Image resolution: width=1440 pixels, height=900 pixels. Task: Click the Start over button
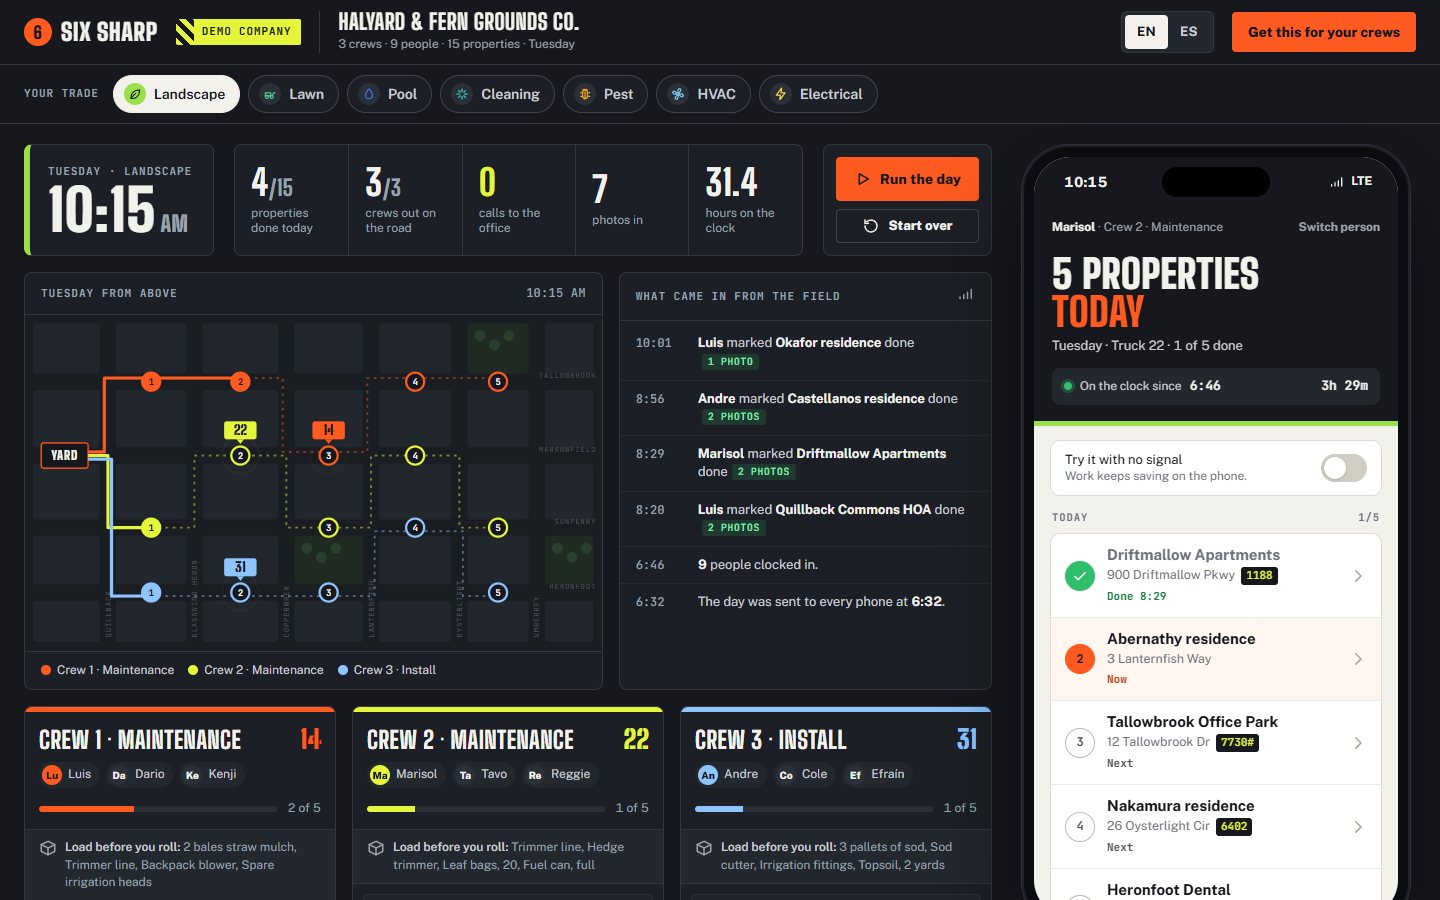(907, 226)
